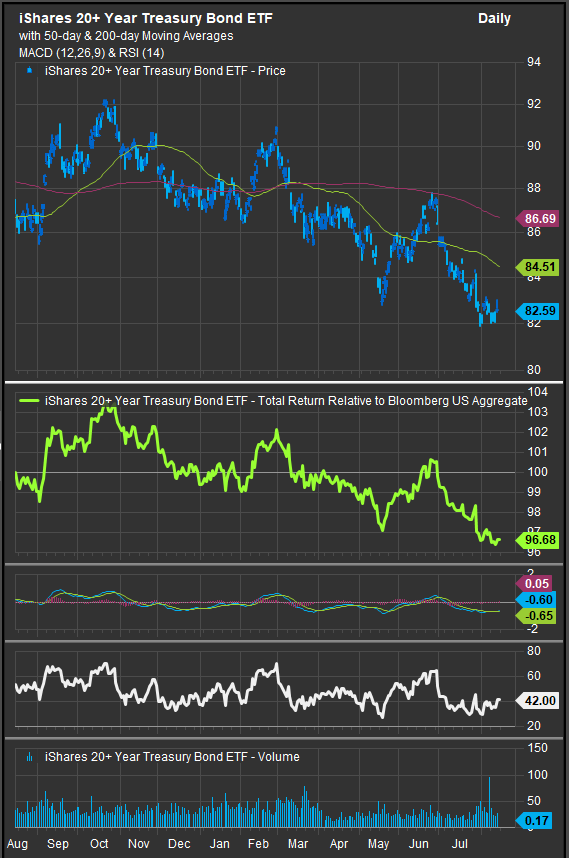Click the volume legend bar icon

tap(30, 757)
